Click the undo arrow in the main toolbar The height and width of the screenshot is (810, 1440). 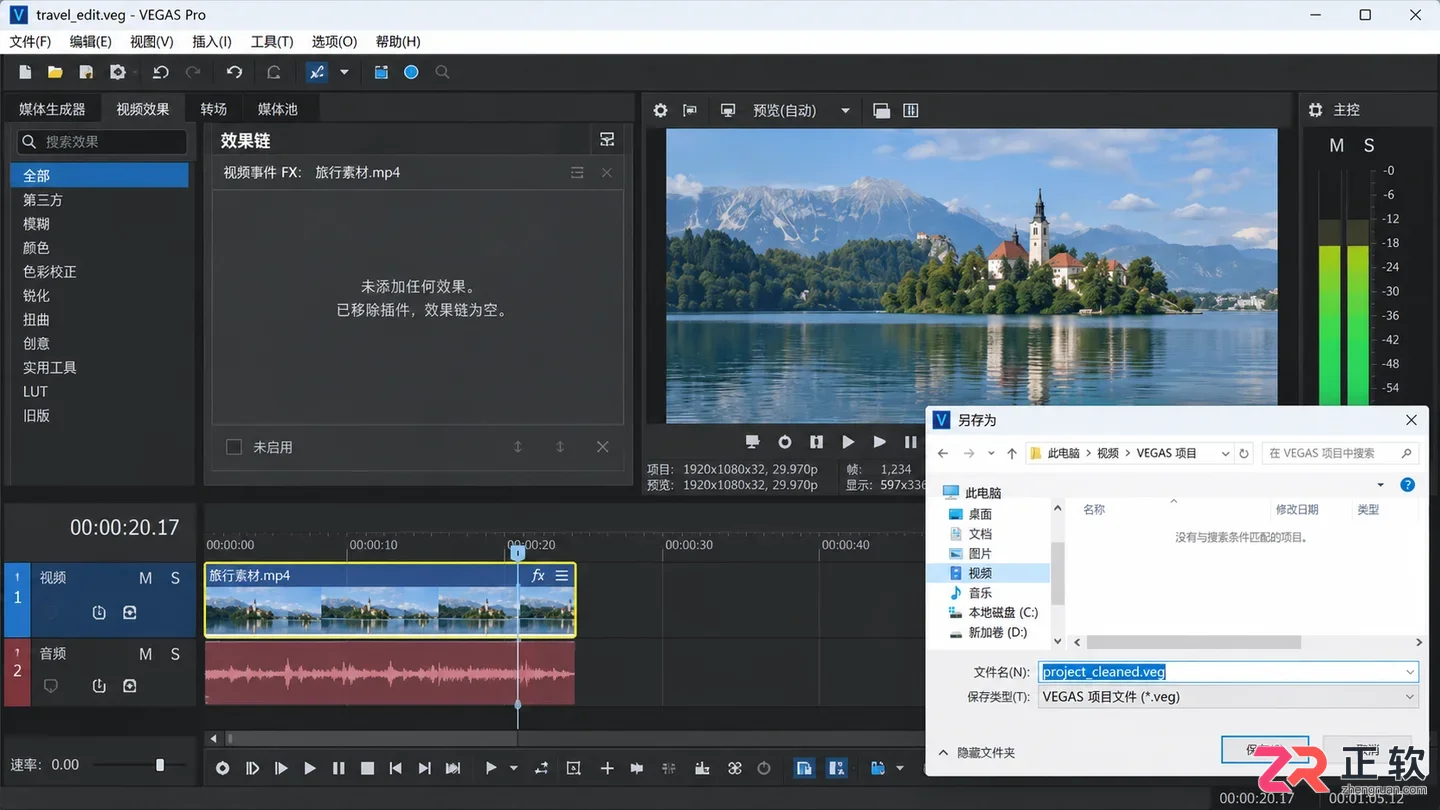tap(161, 72)
